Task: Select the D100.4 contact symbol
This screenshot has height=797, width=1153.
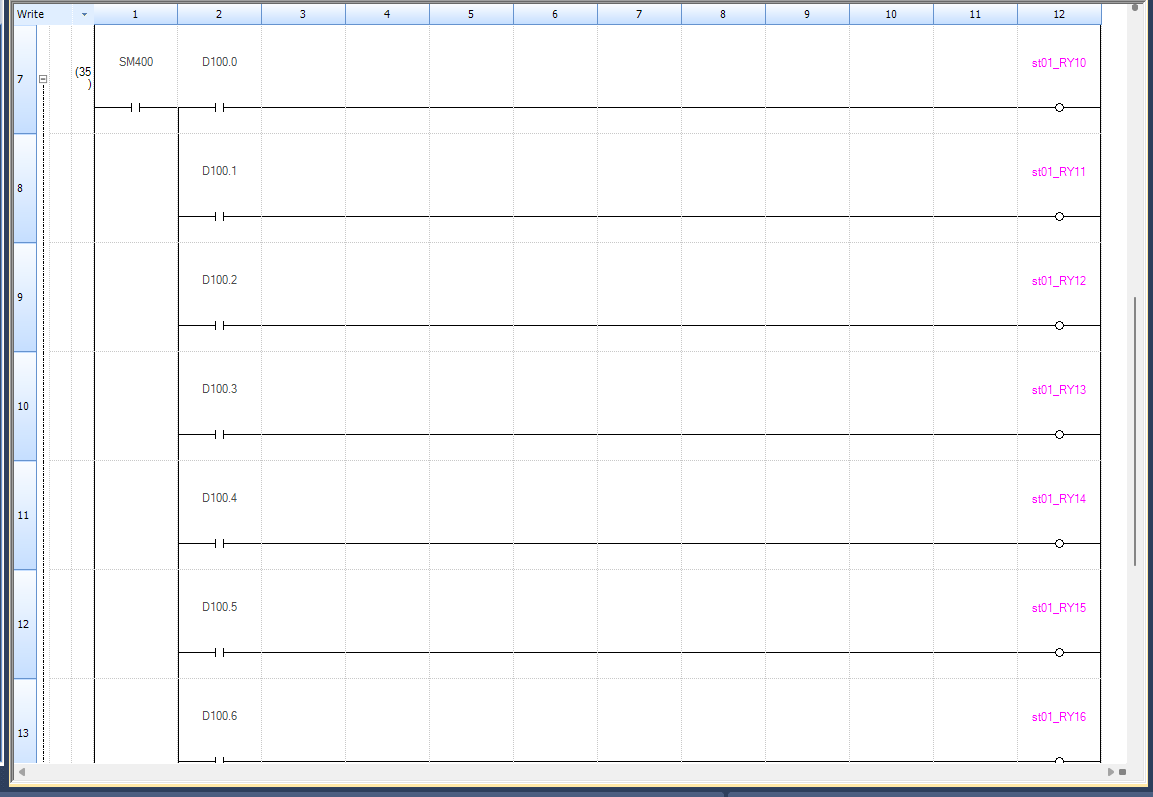Action: click(219, 543)
